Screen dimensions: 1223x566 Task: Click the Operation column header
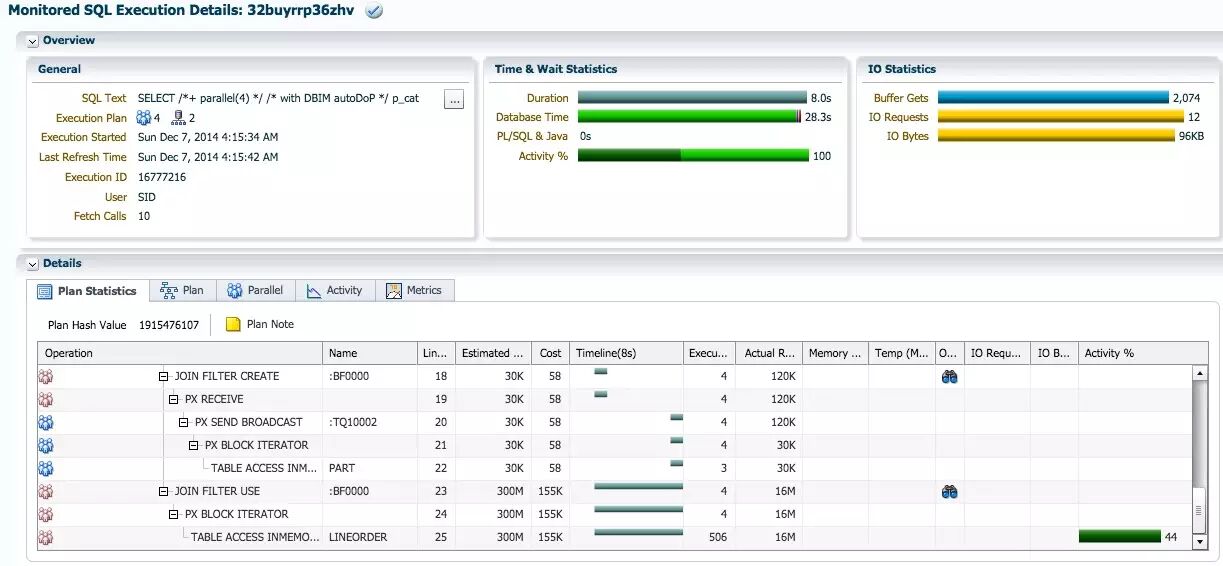180,353
